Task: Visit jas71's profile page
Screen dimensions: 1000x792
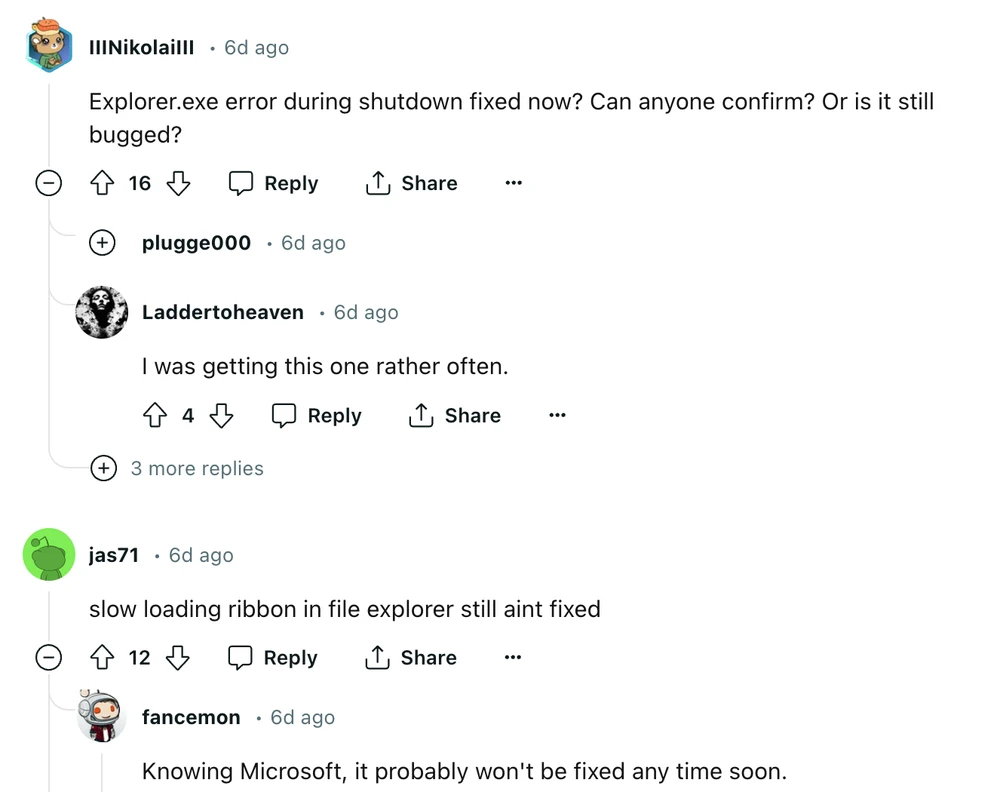Action: click(113, 555)
